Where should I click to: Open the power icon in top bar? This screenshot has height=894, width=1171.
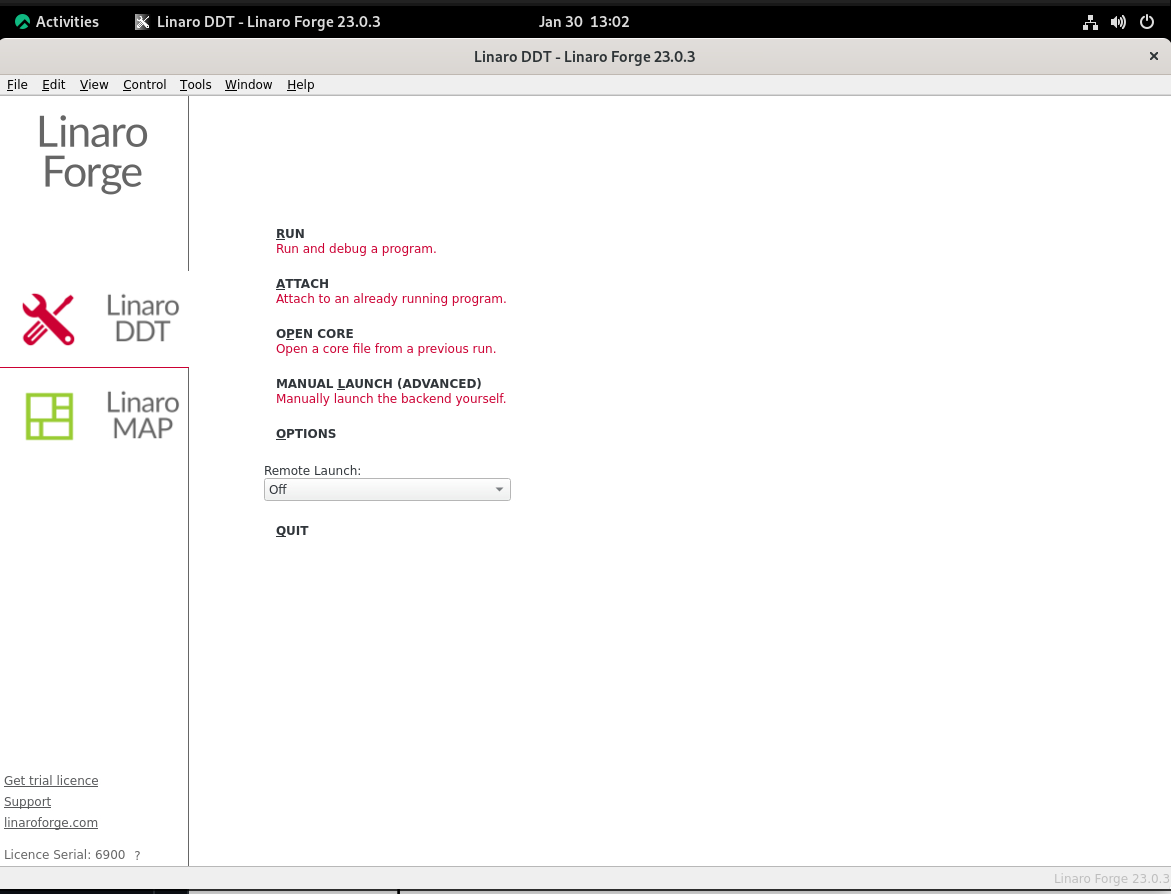point(1146,22)
